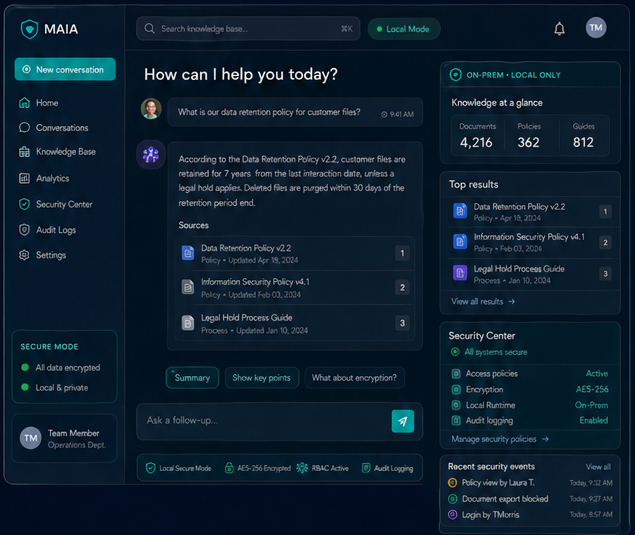Select the Summary suggestion chip

[x=192, y=378]
